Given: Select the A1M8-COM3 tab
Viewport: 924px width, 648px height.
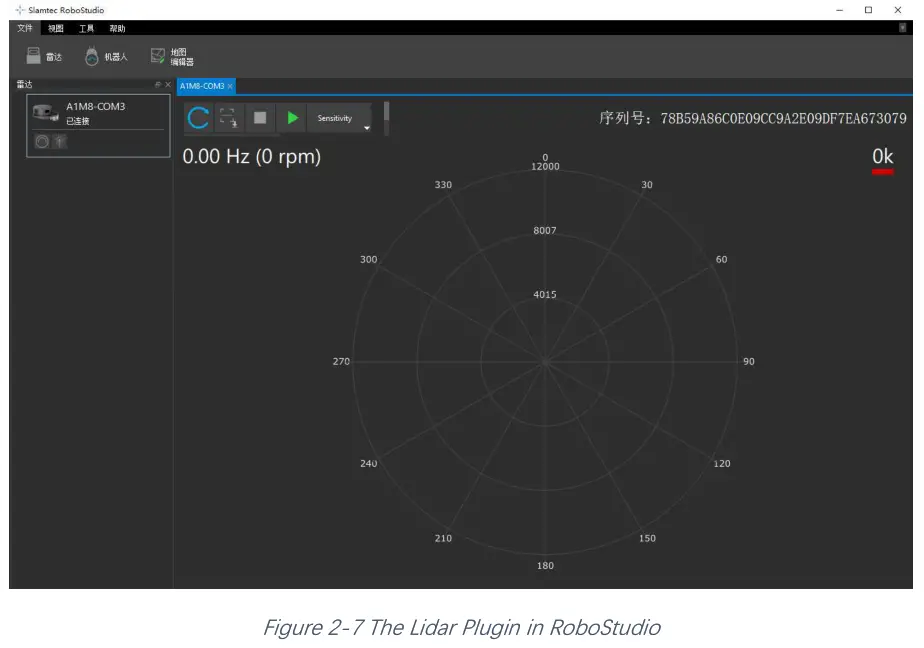Looking at the screenshot, I should pyautogui.click(x=200, y=86).
